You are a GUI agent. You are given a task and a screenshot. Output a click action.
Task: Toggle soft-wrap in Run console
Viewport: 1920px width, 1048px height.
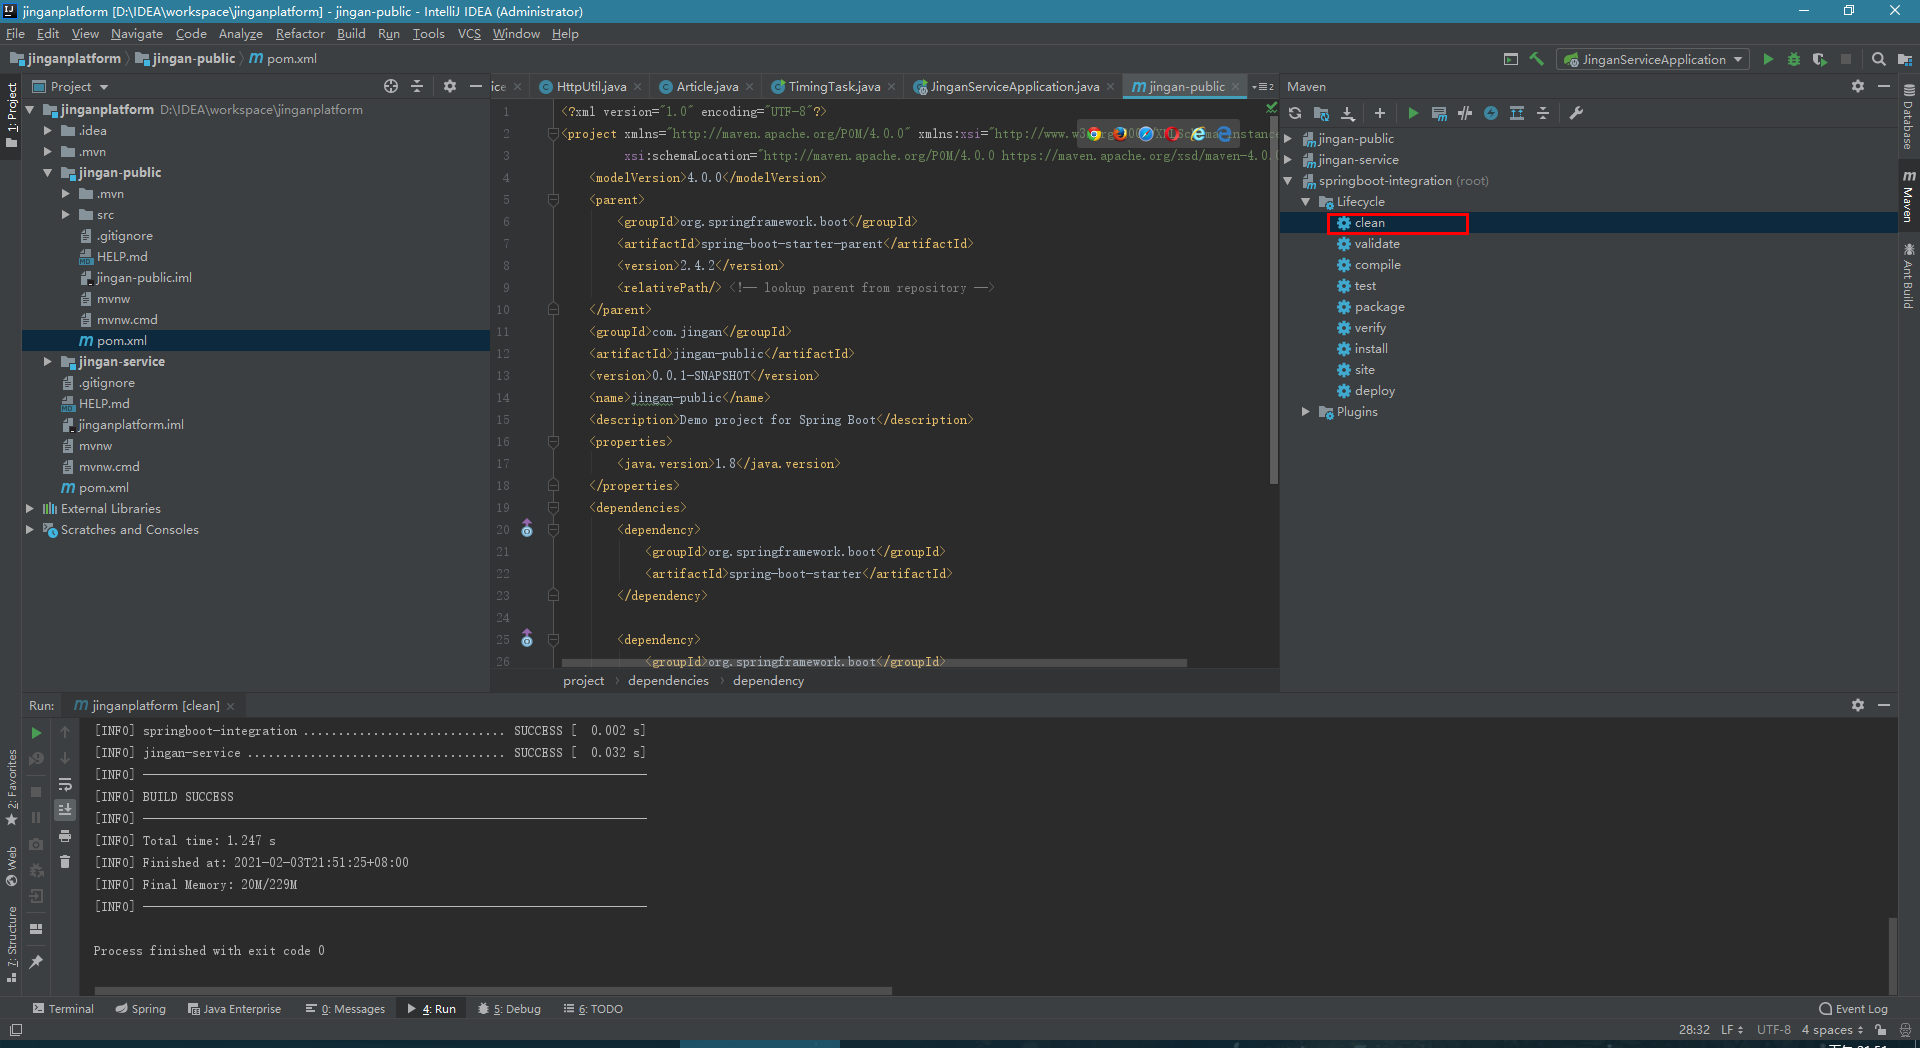[65, 785]
